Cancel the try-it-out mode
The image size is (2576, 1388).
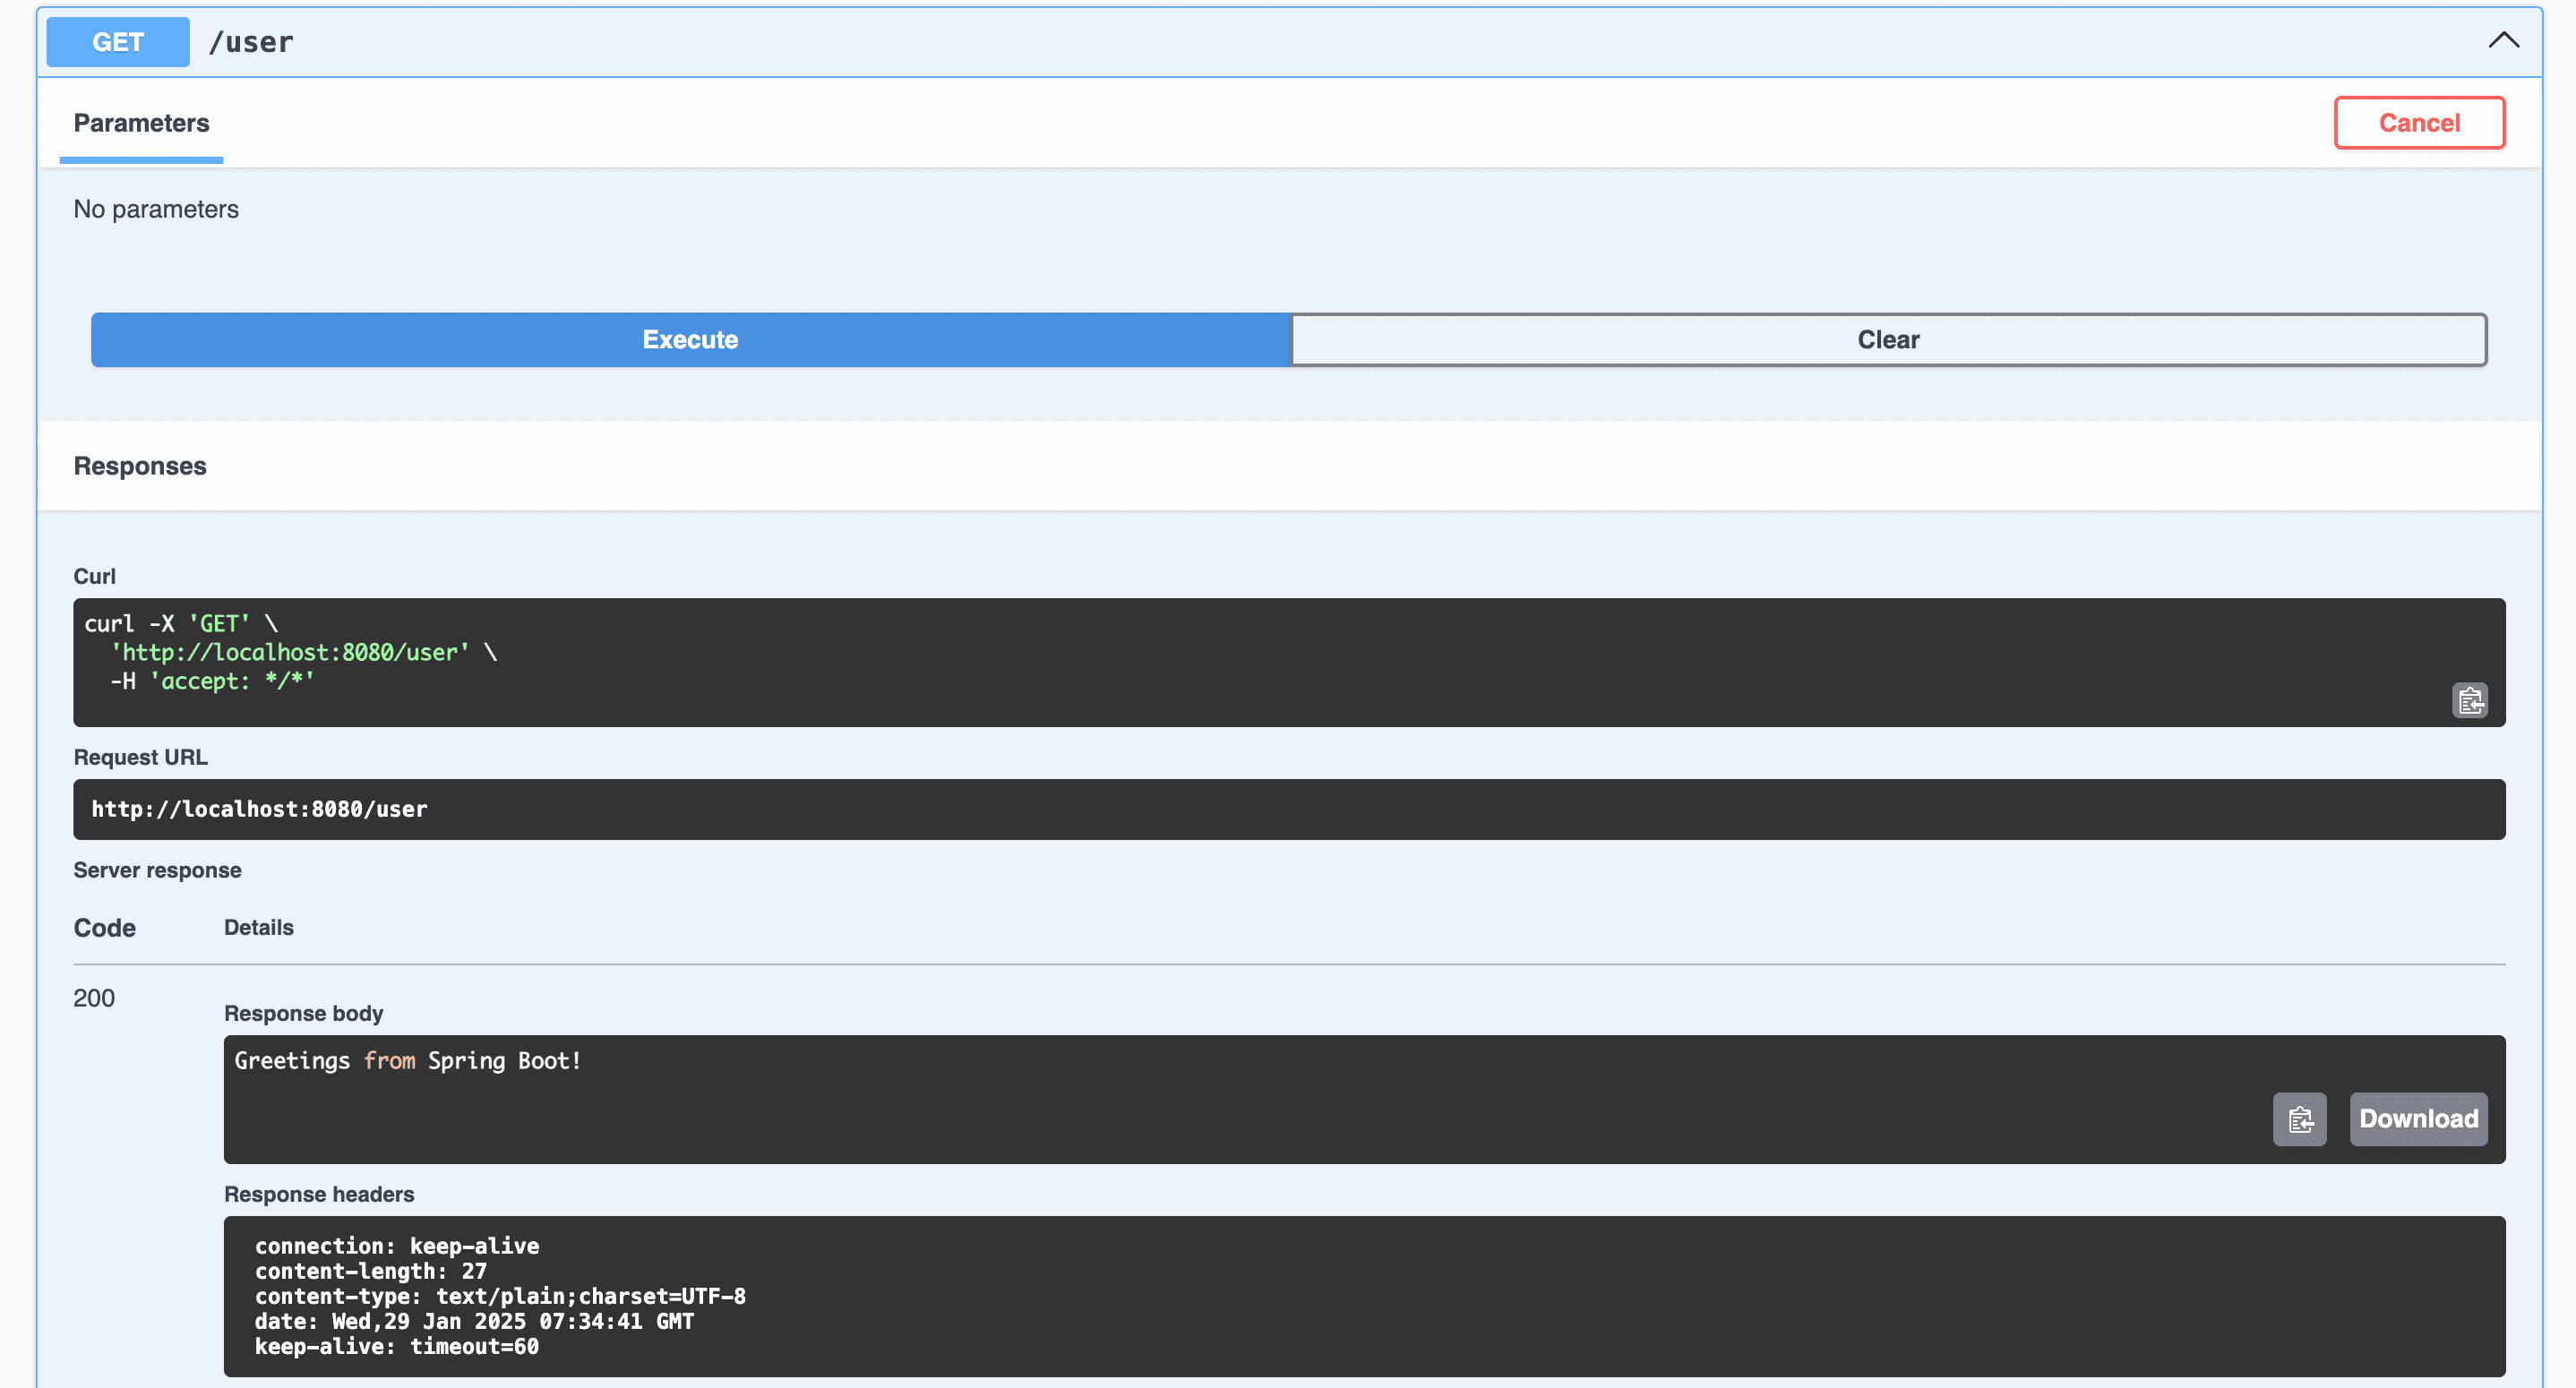[x=2419, y=123]
